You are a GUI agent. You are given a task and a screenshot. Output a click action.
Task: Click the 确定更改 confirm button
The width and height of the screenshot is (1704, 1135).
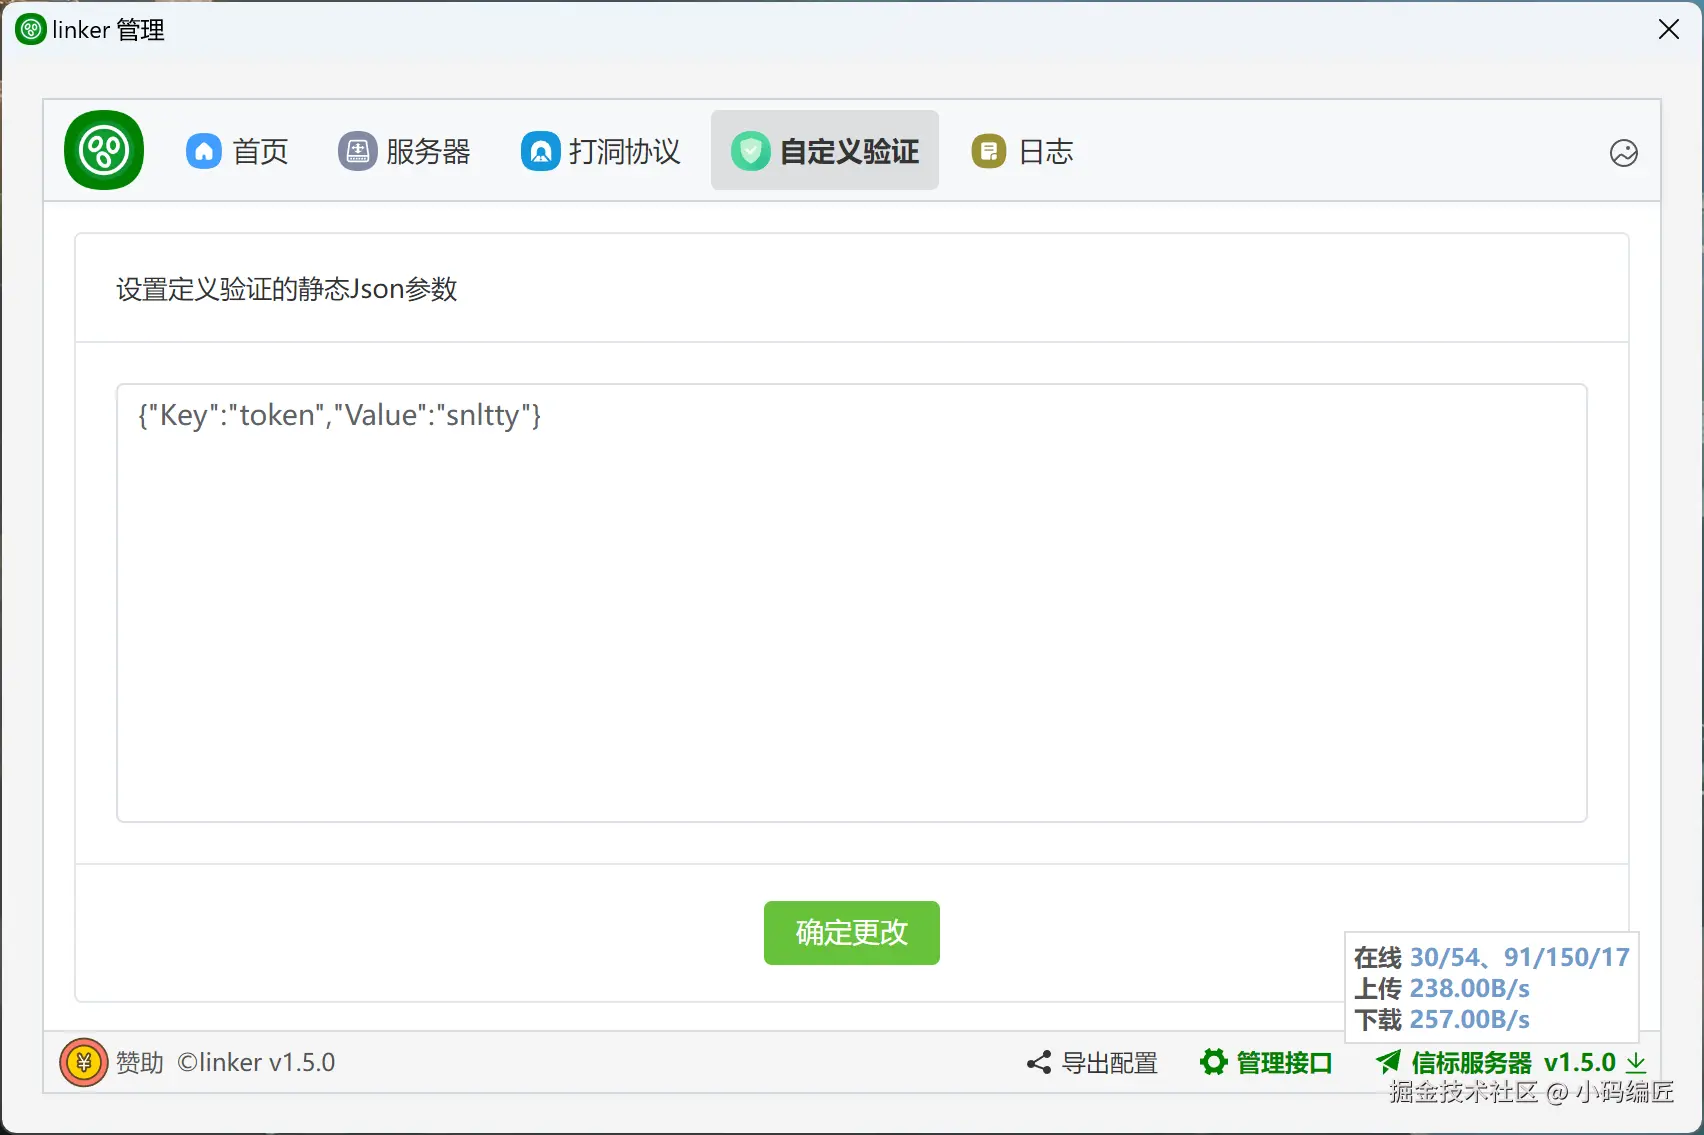click(x=852, y=933)
